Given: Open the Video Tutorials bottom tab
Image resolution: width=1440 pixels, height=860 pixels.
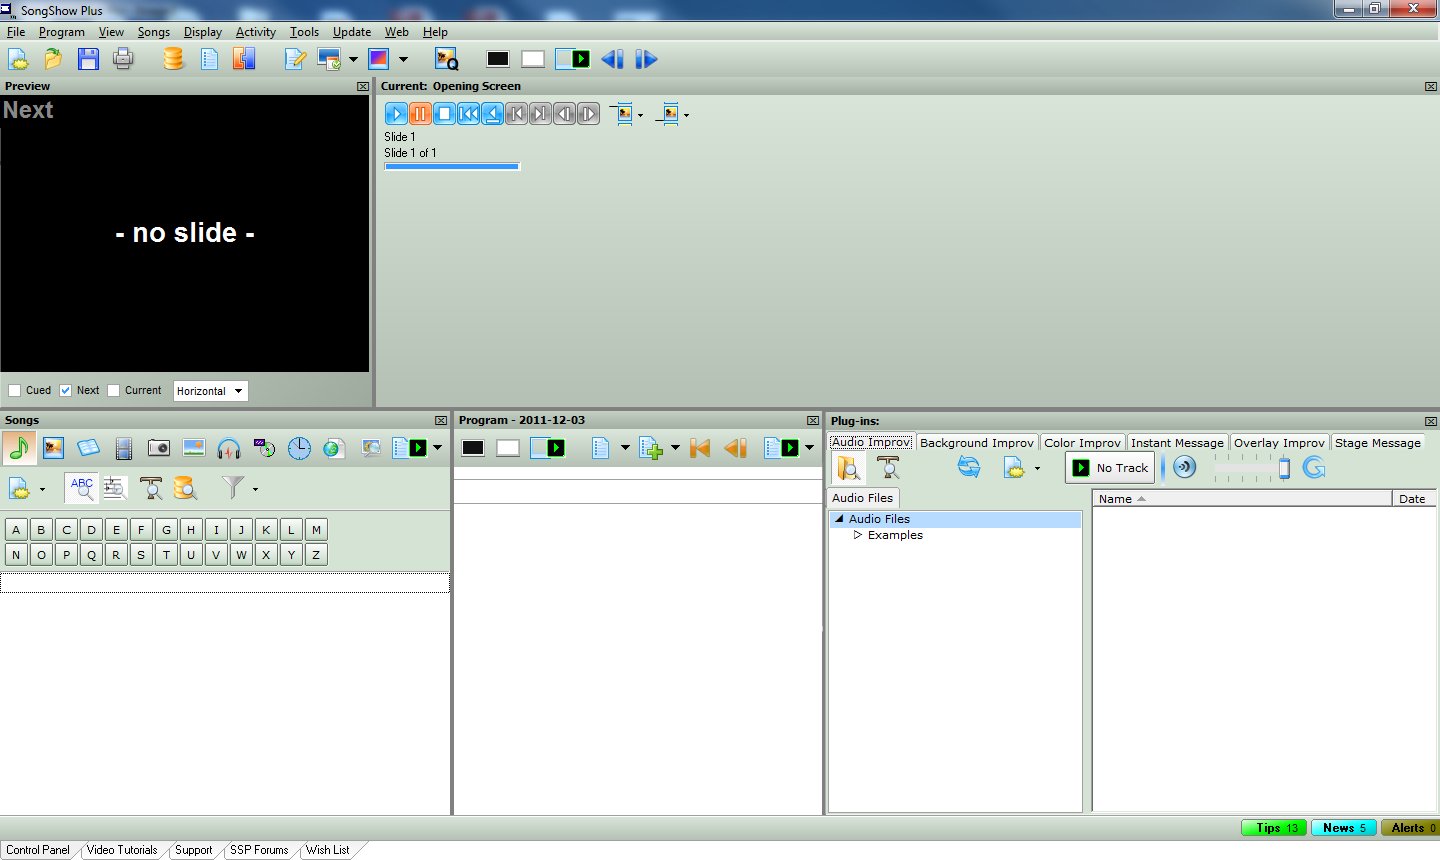Looking at the screenshot, I should click(122, 850).
